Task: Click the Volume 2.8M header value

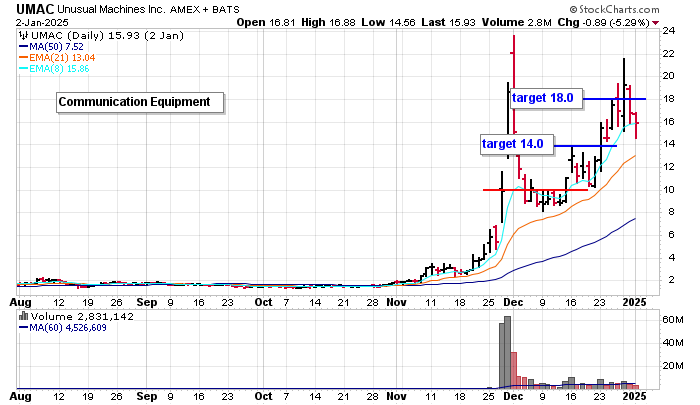Action: pyautogui.click(x=517, y=22)
